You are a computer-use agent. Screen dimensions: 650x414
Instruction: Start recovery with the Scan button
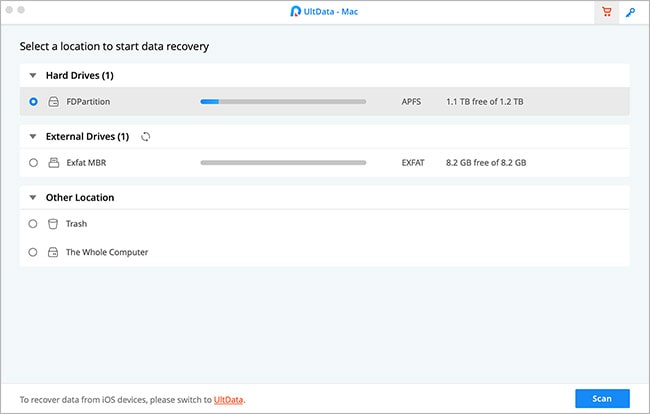pyautogui.click(x=602, y=398)
